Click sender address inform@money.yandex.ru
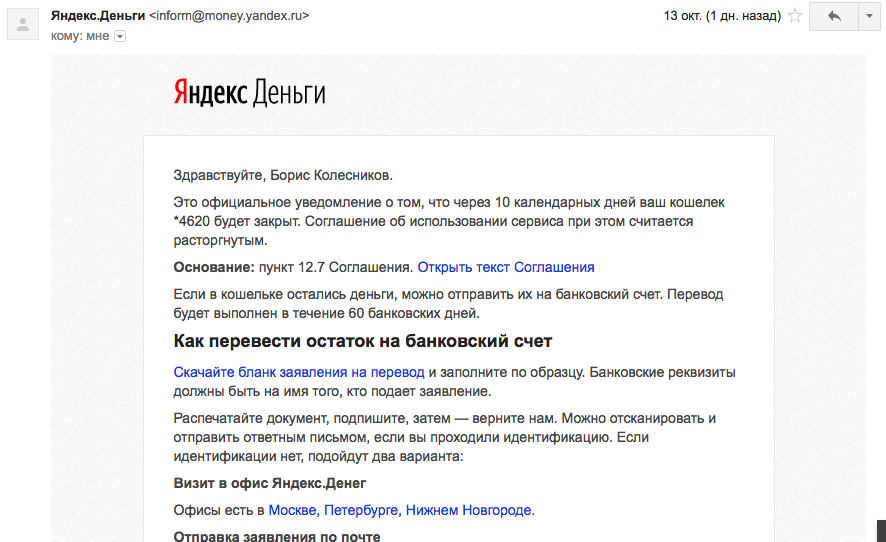The height and width of the screenshot is (542, 886). click(x=229, y=16)
